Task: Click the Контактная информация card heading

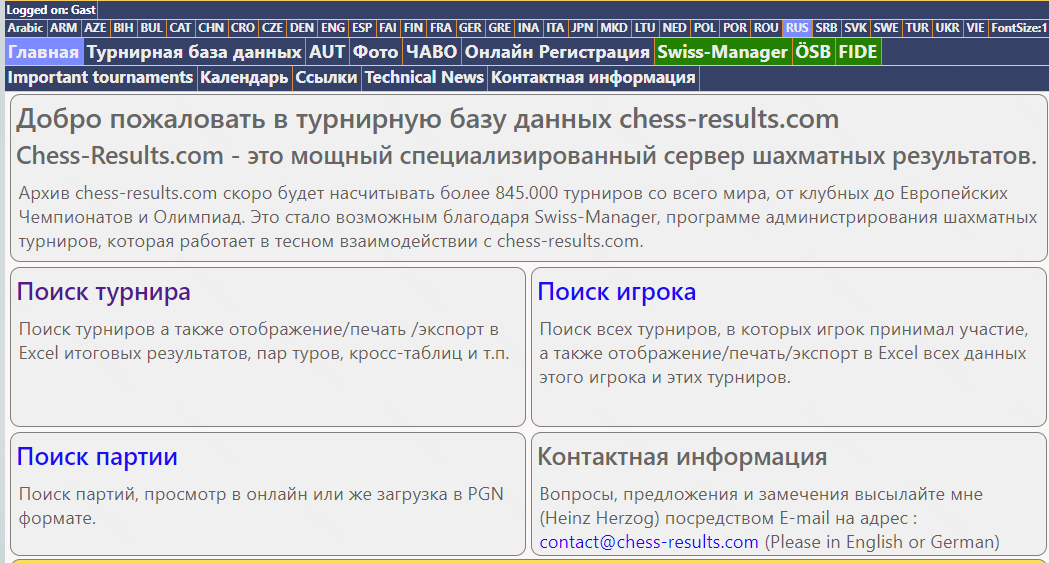Action: pyautogui.click(x=682, y=457)
